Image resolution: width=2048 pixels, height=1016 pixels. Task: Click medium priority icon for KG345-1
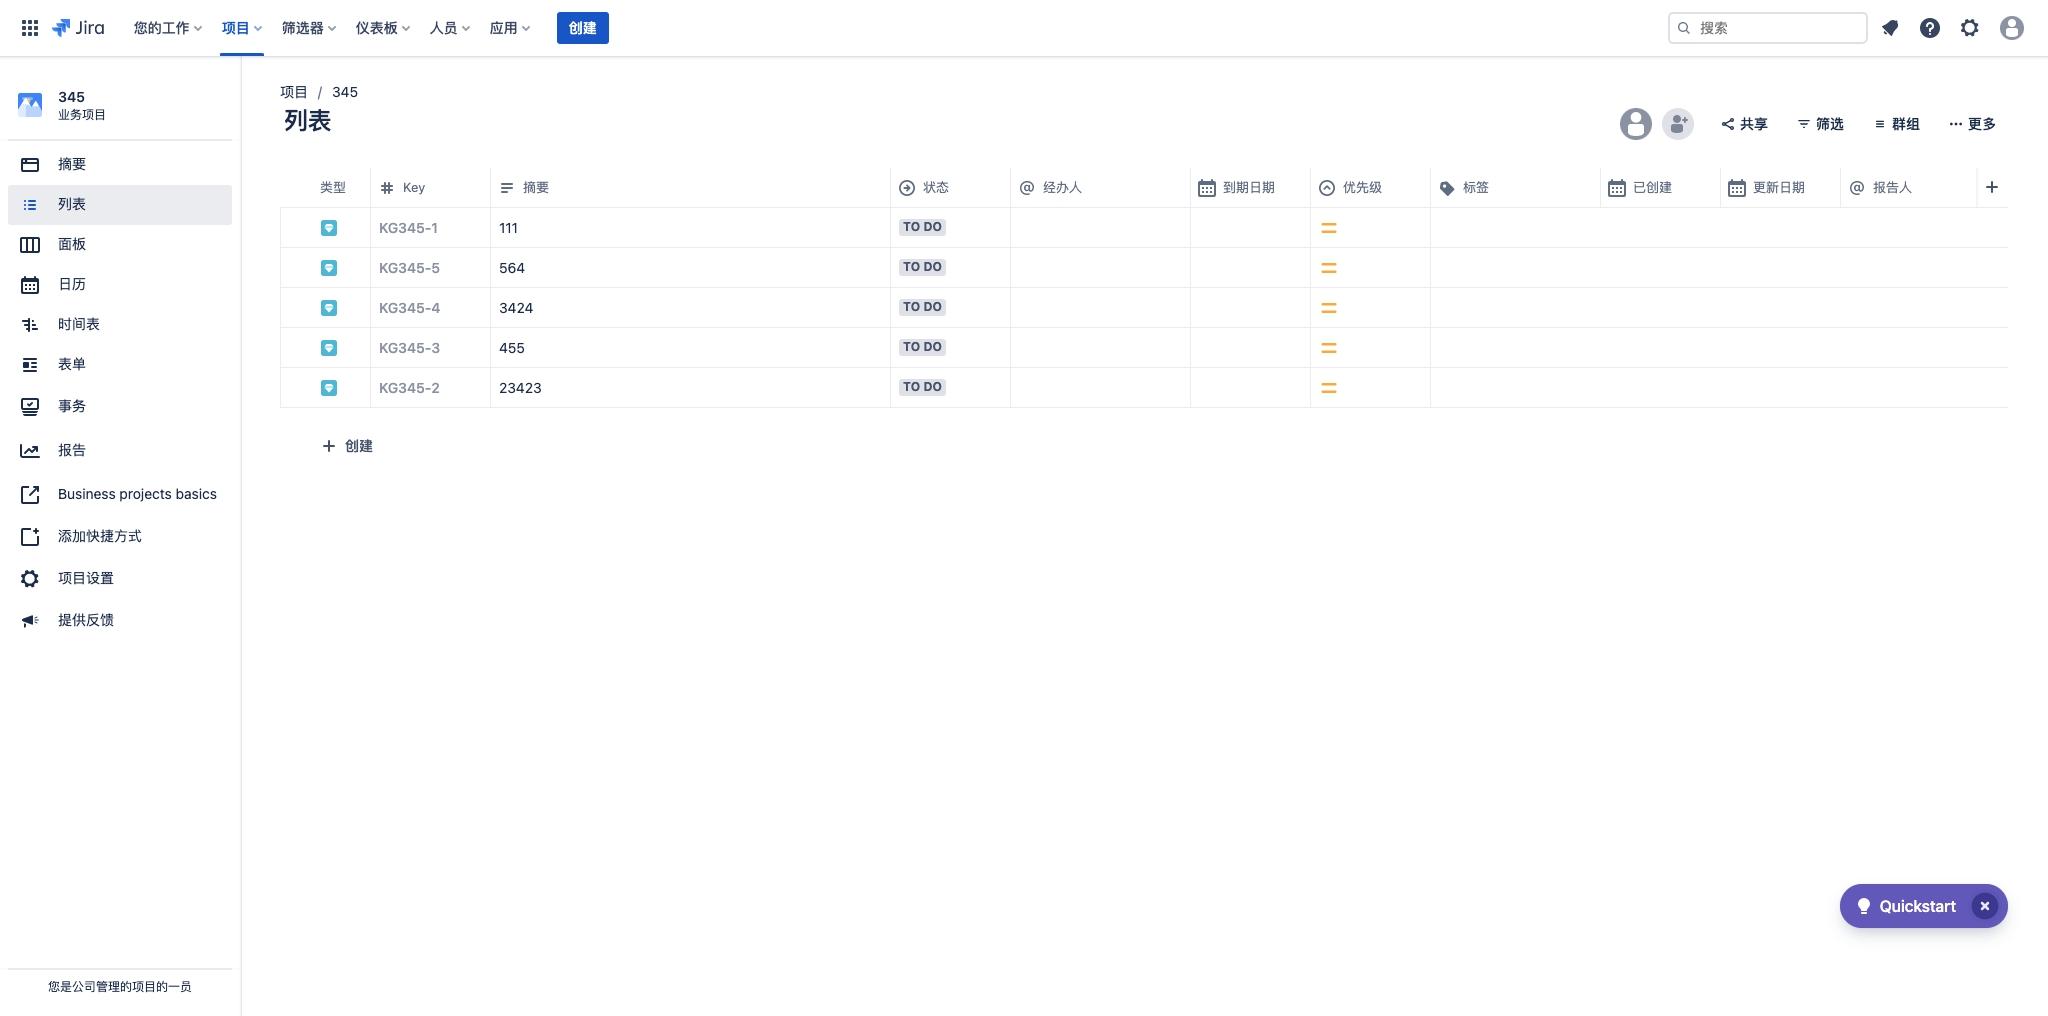tap(1329, 228)
